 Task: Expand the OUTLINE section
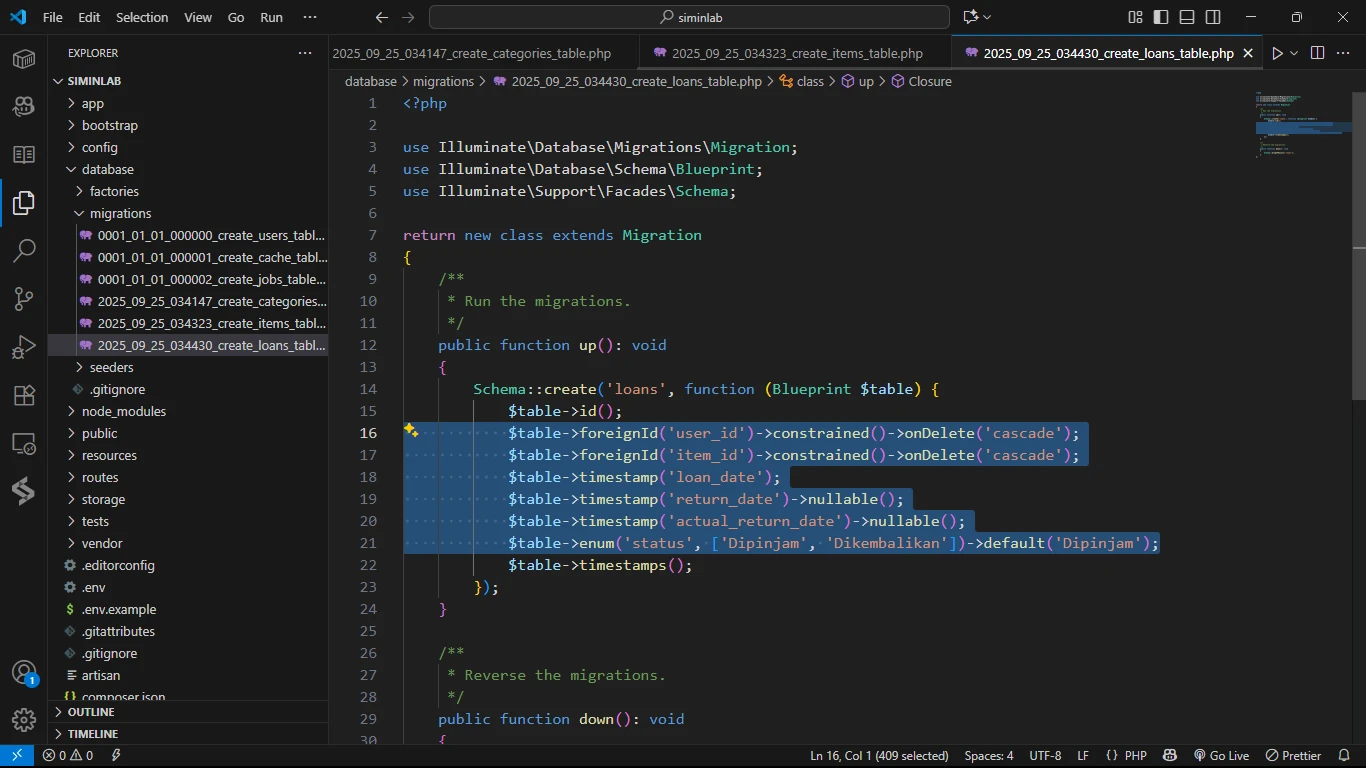pyautogui.click(x=91, y=712)
